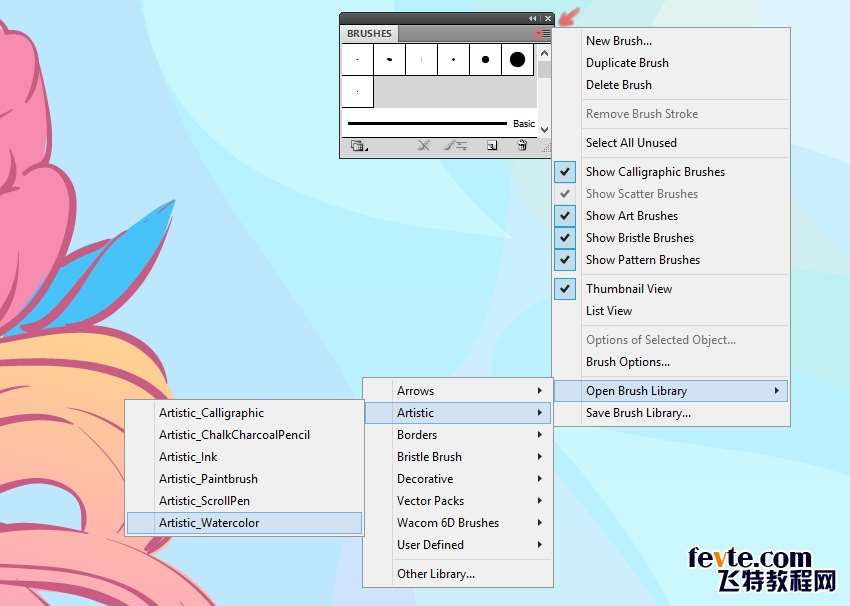
Task: Click Options of Selected Object icon
Action: (456, 146)
